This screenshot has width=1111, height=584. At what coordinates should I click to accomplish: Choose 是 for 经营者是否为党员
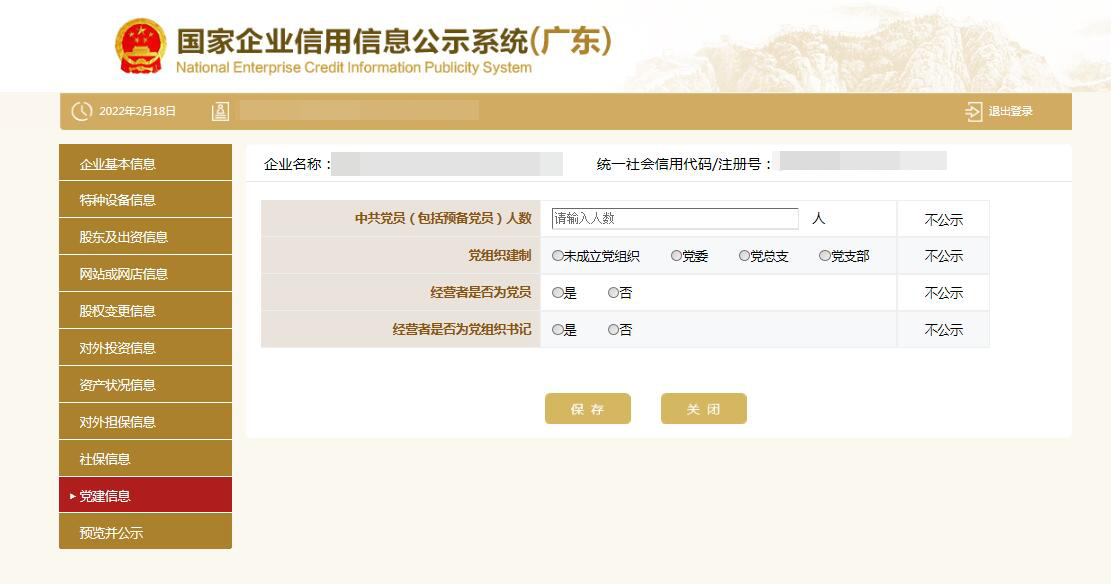click(x=558, y=293)
